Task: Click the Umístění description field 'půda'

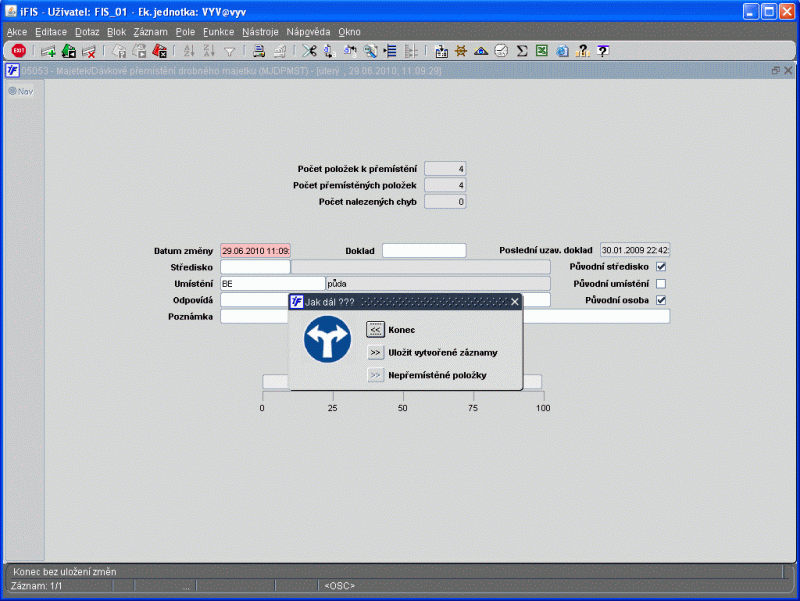Action: (438, 284)
